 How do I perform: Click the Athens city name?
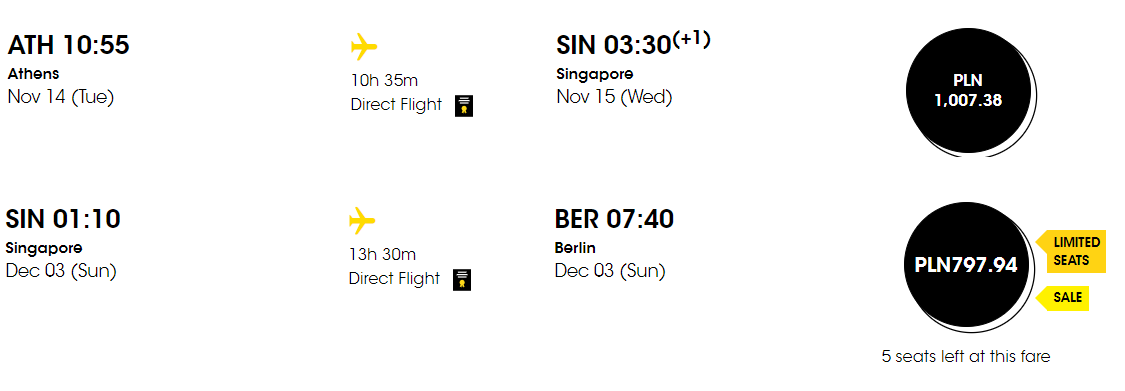pyautogui.click(x=33, y=74)
